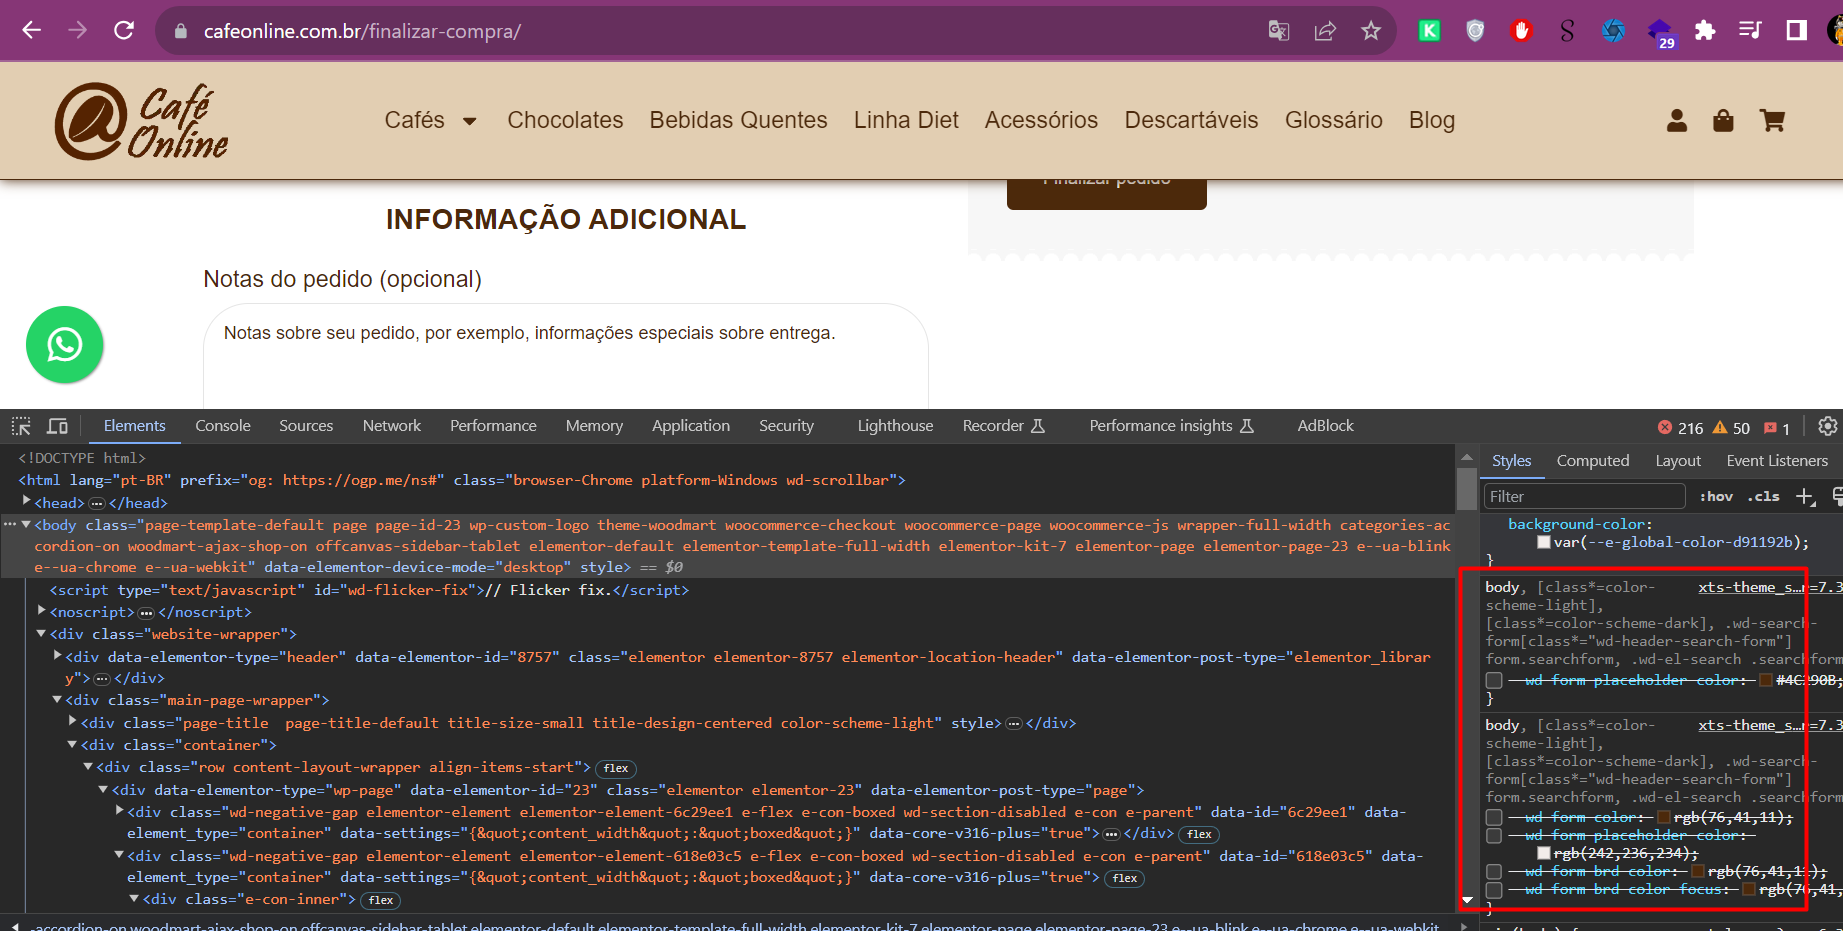Open the background-color white swatch

(x=1544, y=543)
